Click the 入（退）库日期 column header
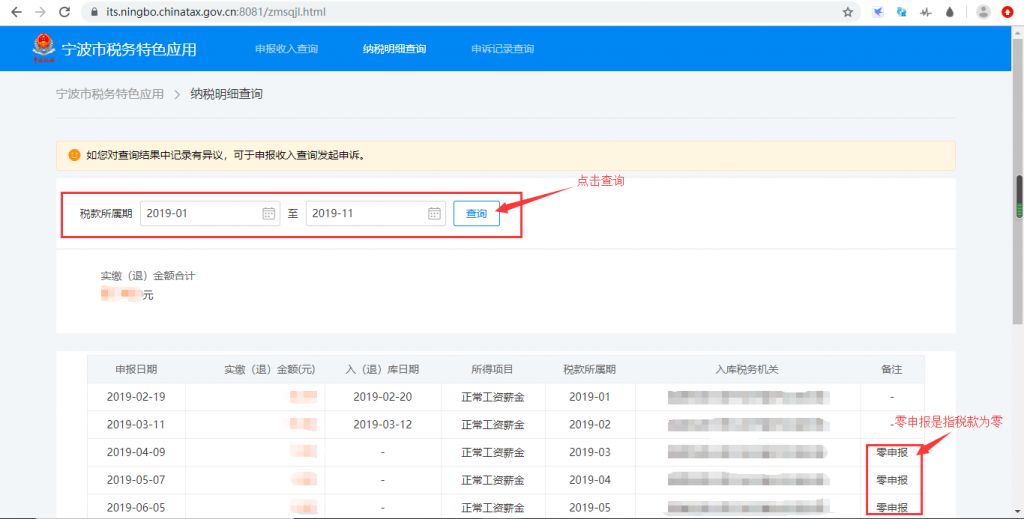 pos(383,370)
